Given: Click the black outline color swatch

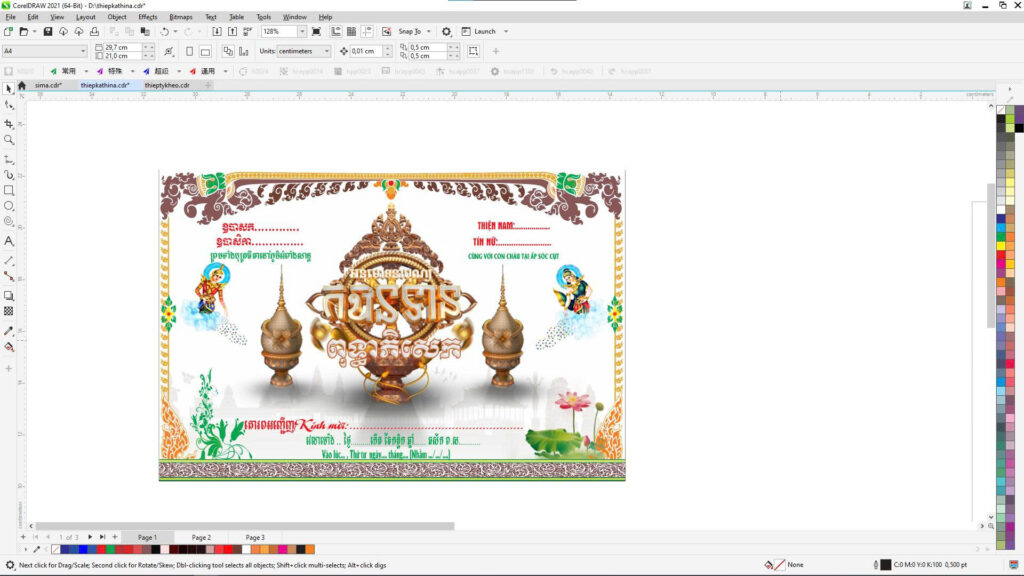Looking at the screenshot, I should 886,564.
